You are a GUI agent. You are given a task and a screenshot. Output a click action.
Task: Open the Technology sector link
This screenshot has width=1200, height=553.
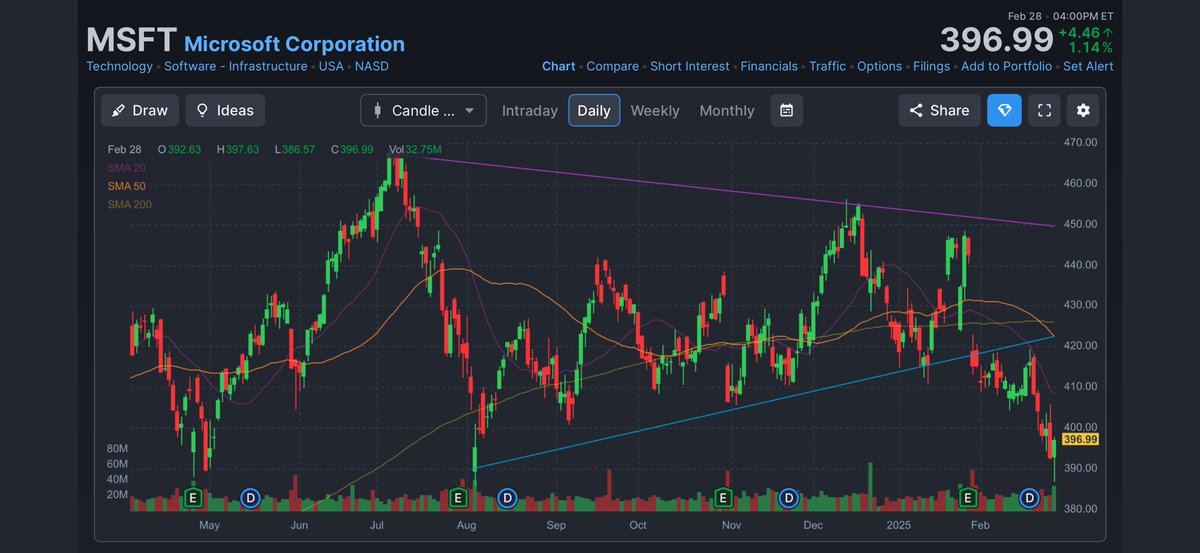pos(119,66)
